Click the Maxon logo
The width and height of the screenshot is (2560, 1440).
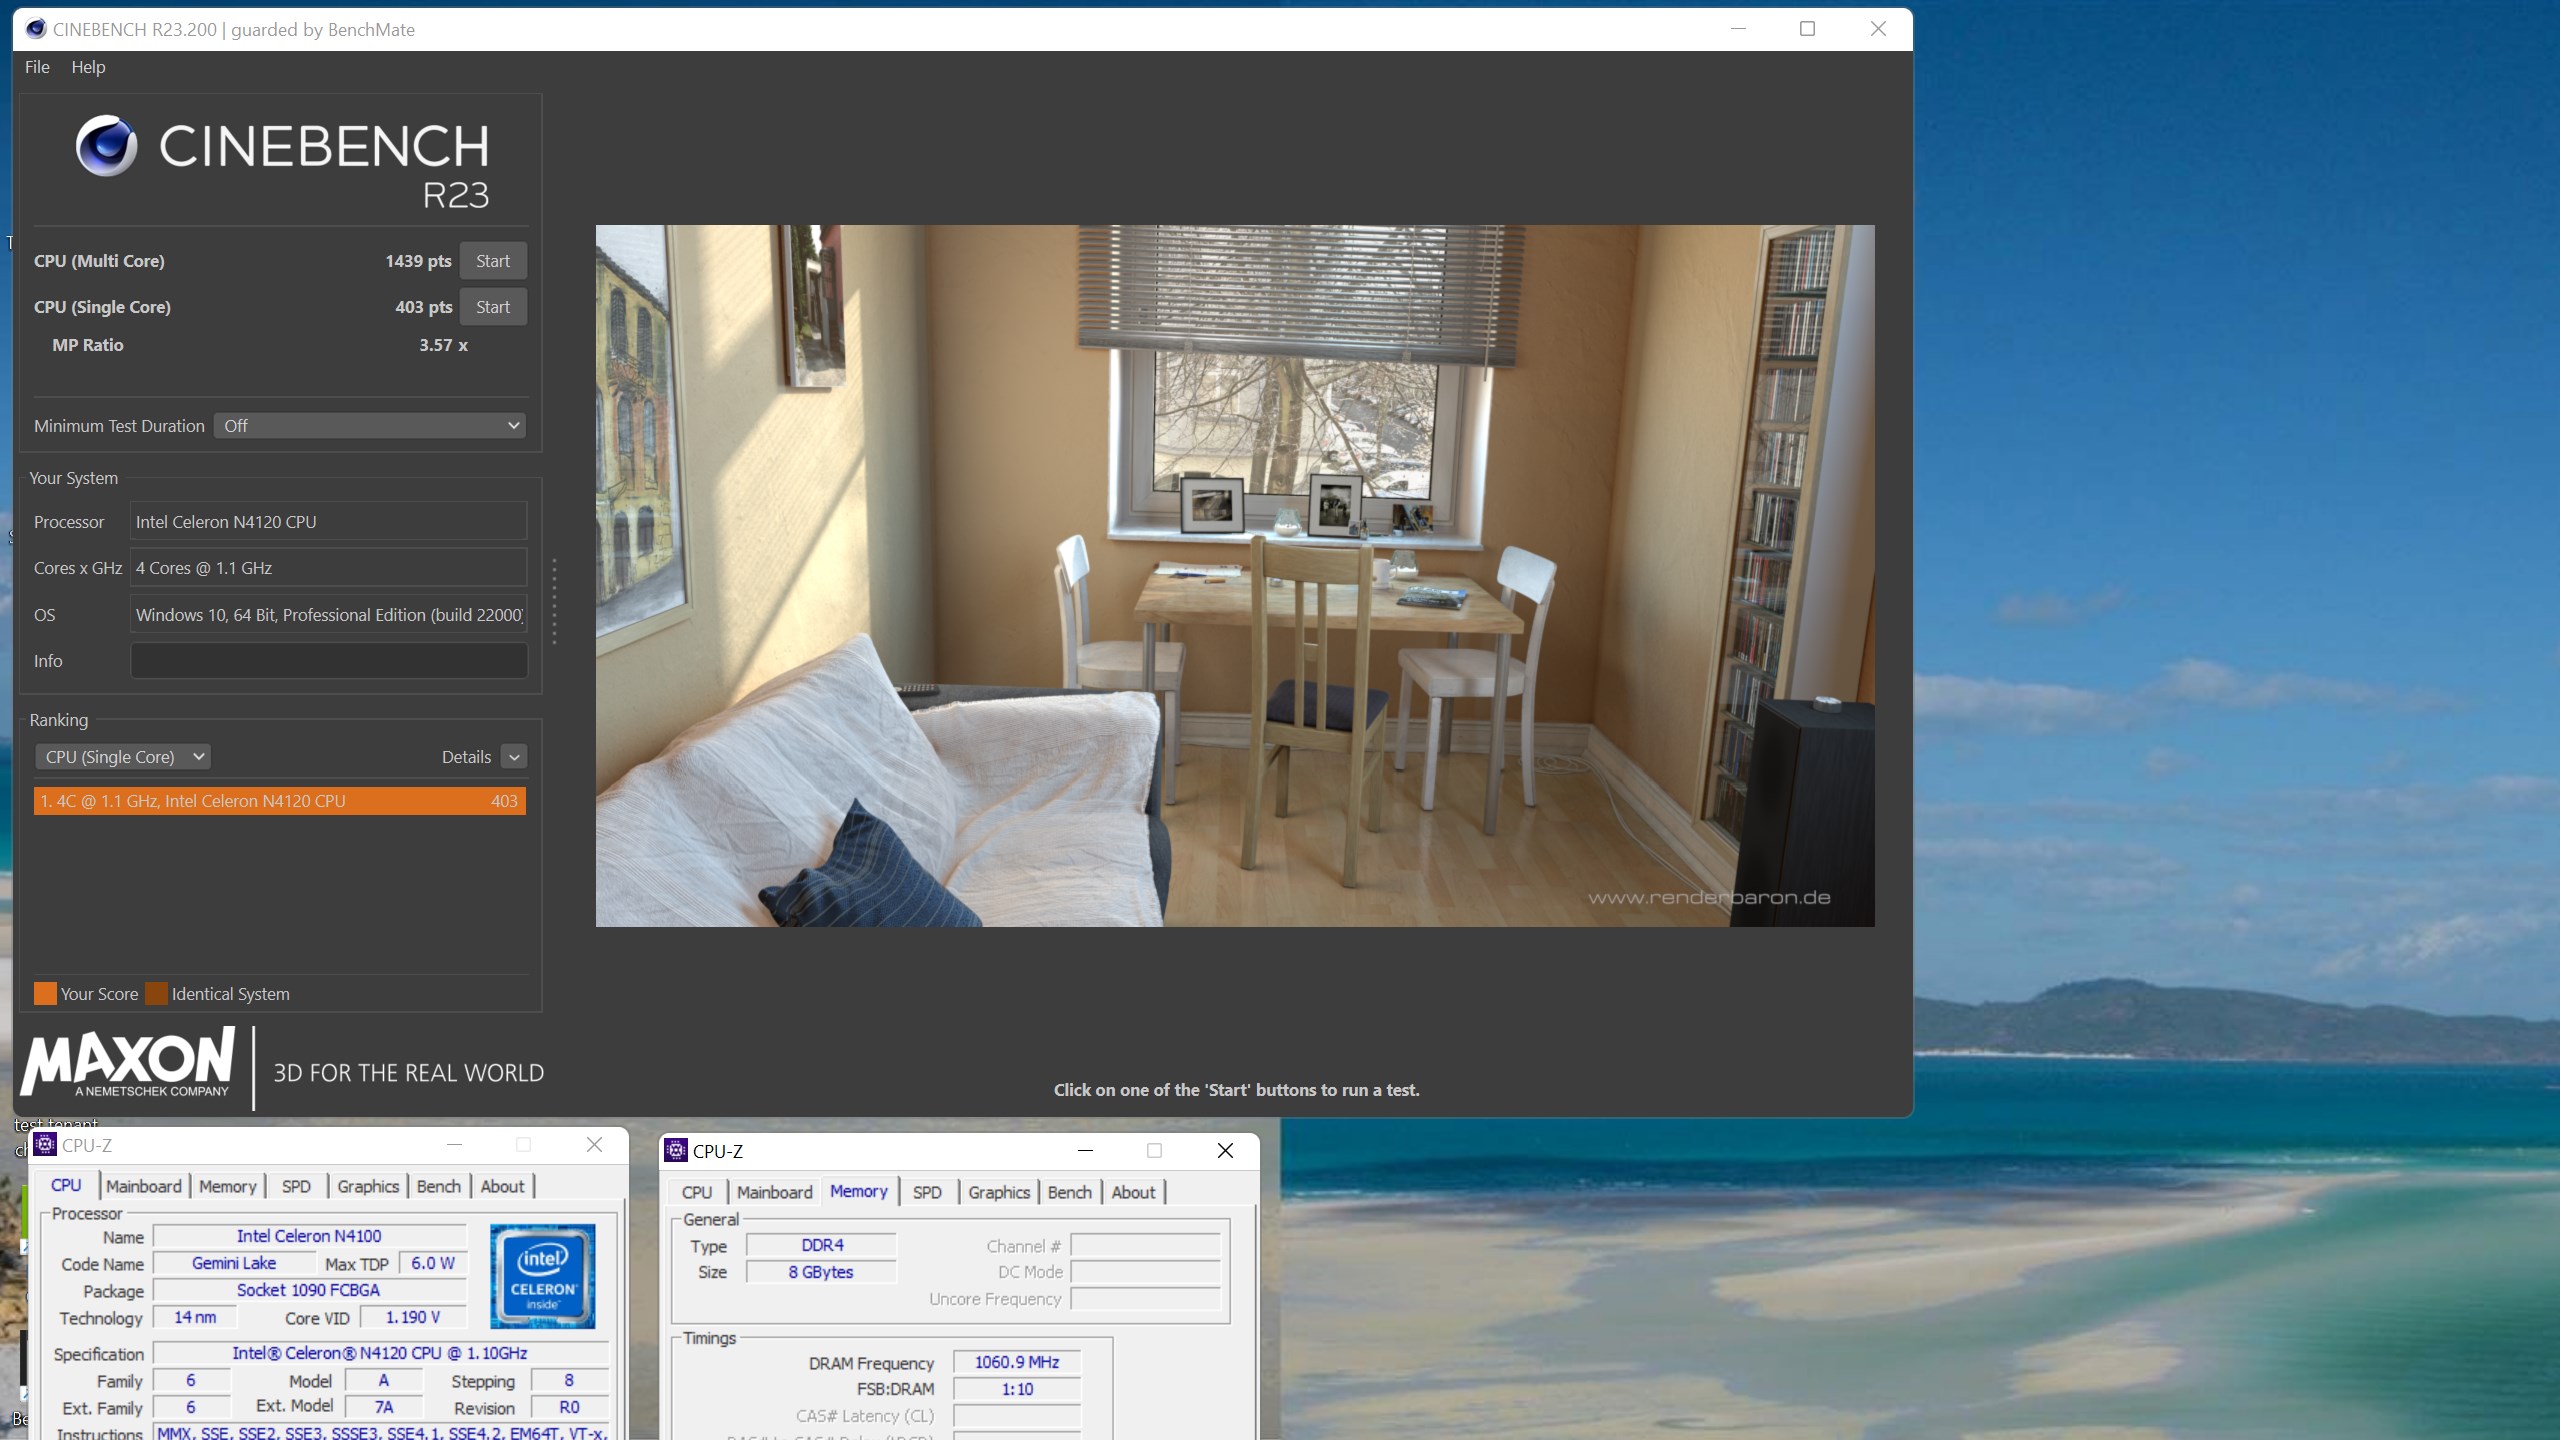128,1064
